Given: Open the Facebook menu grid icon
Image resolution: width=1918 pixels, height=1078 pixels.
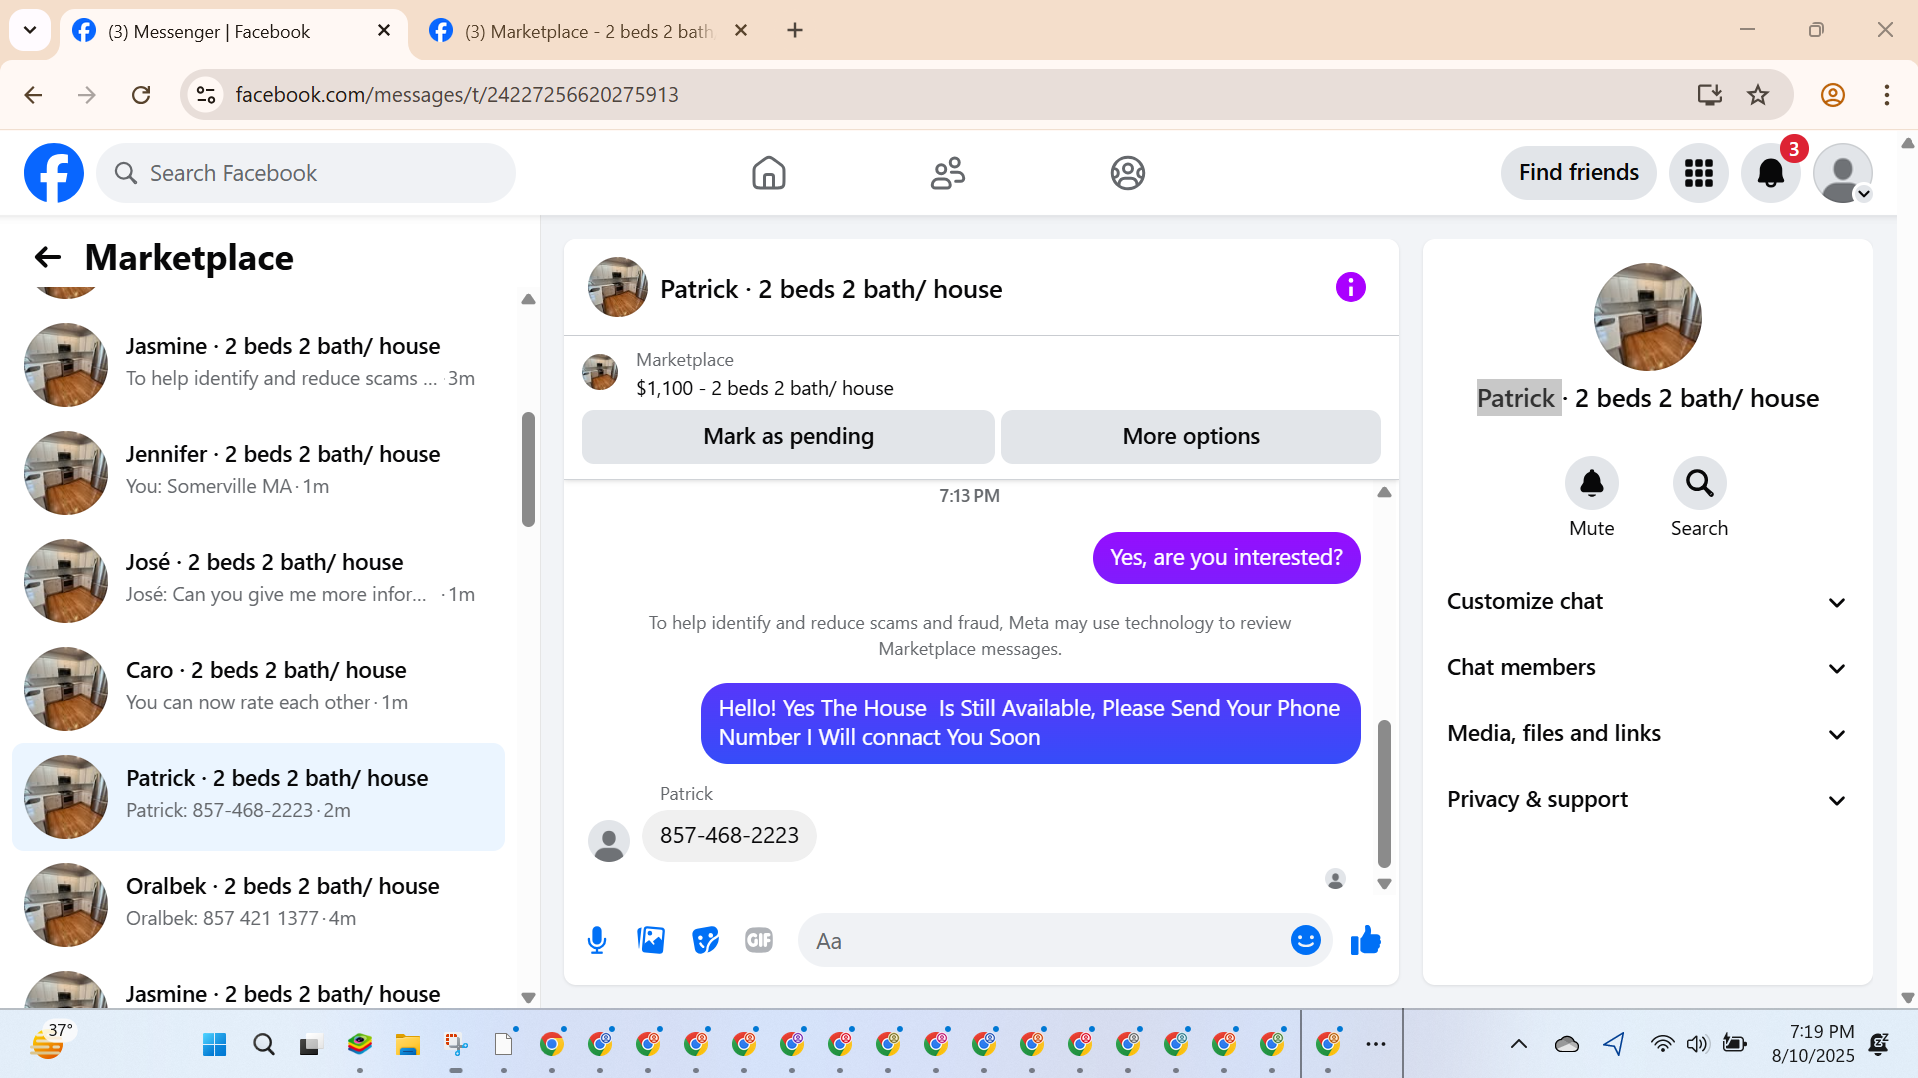Looking at the screenshot, I should (x=1698, y=173).
